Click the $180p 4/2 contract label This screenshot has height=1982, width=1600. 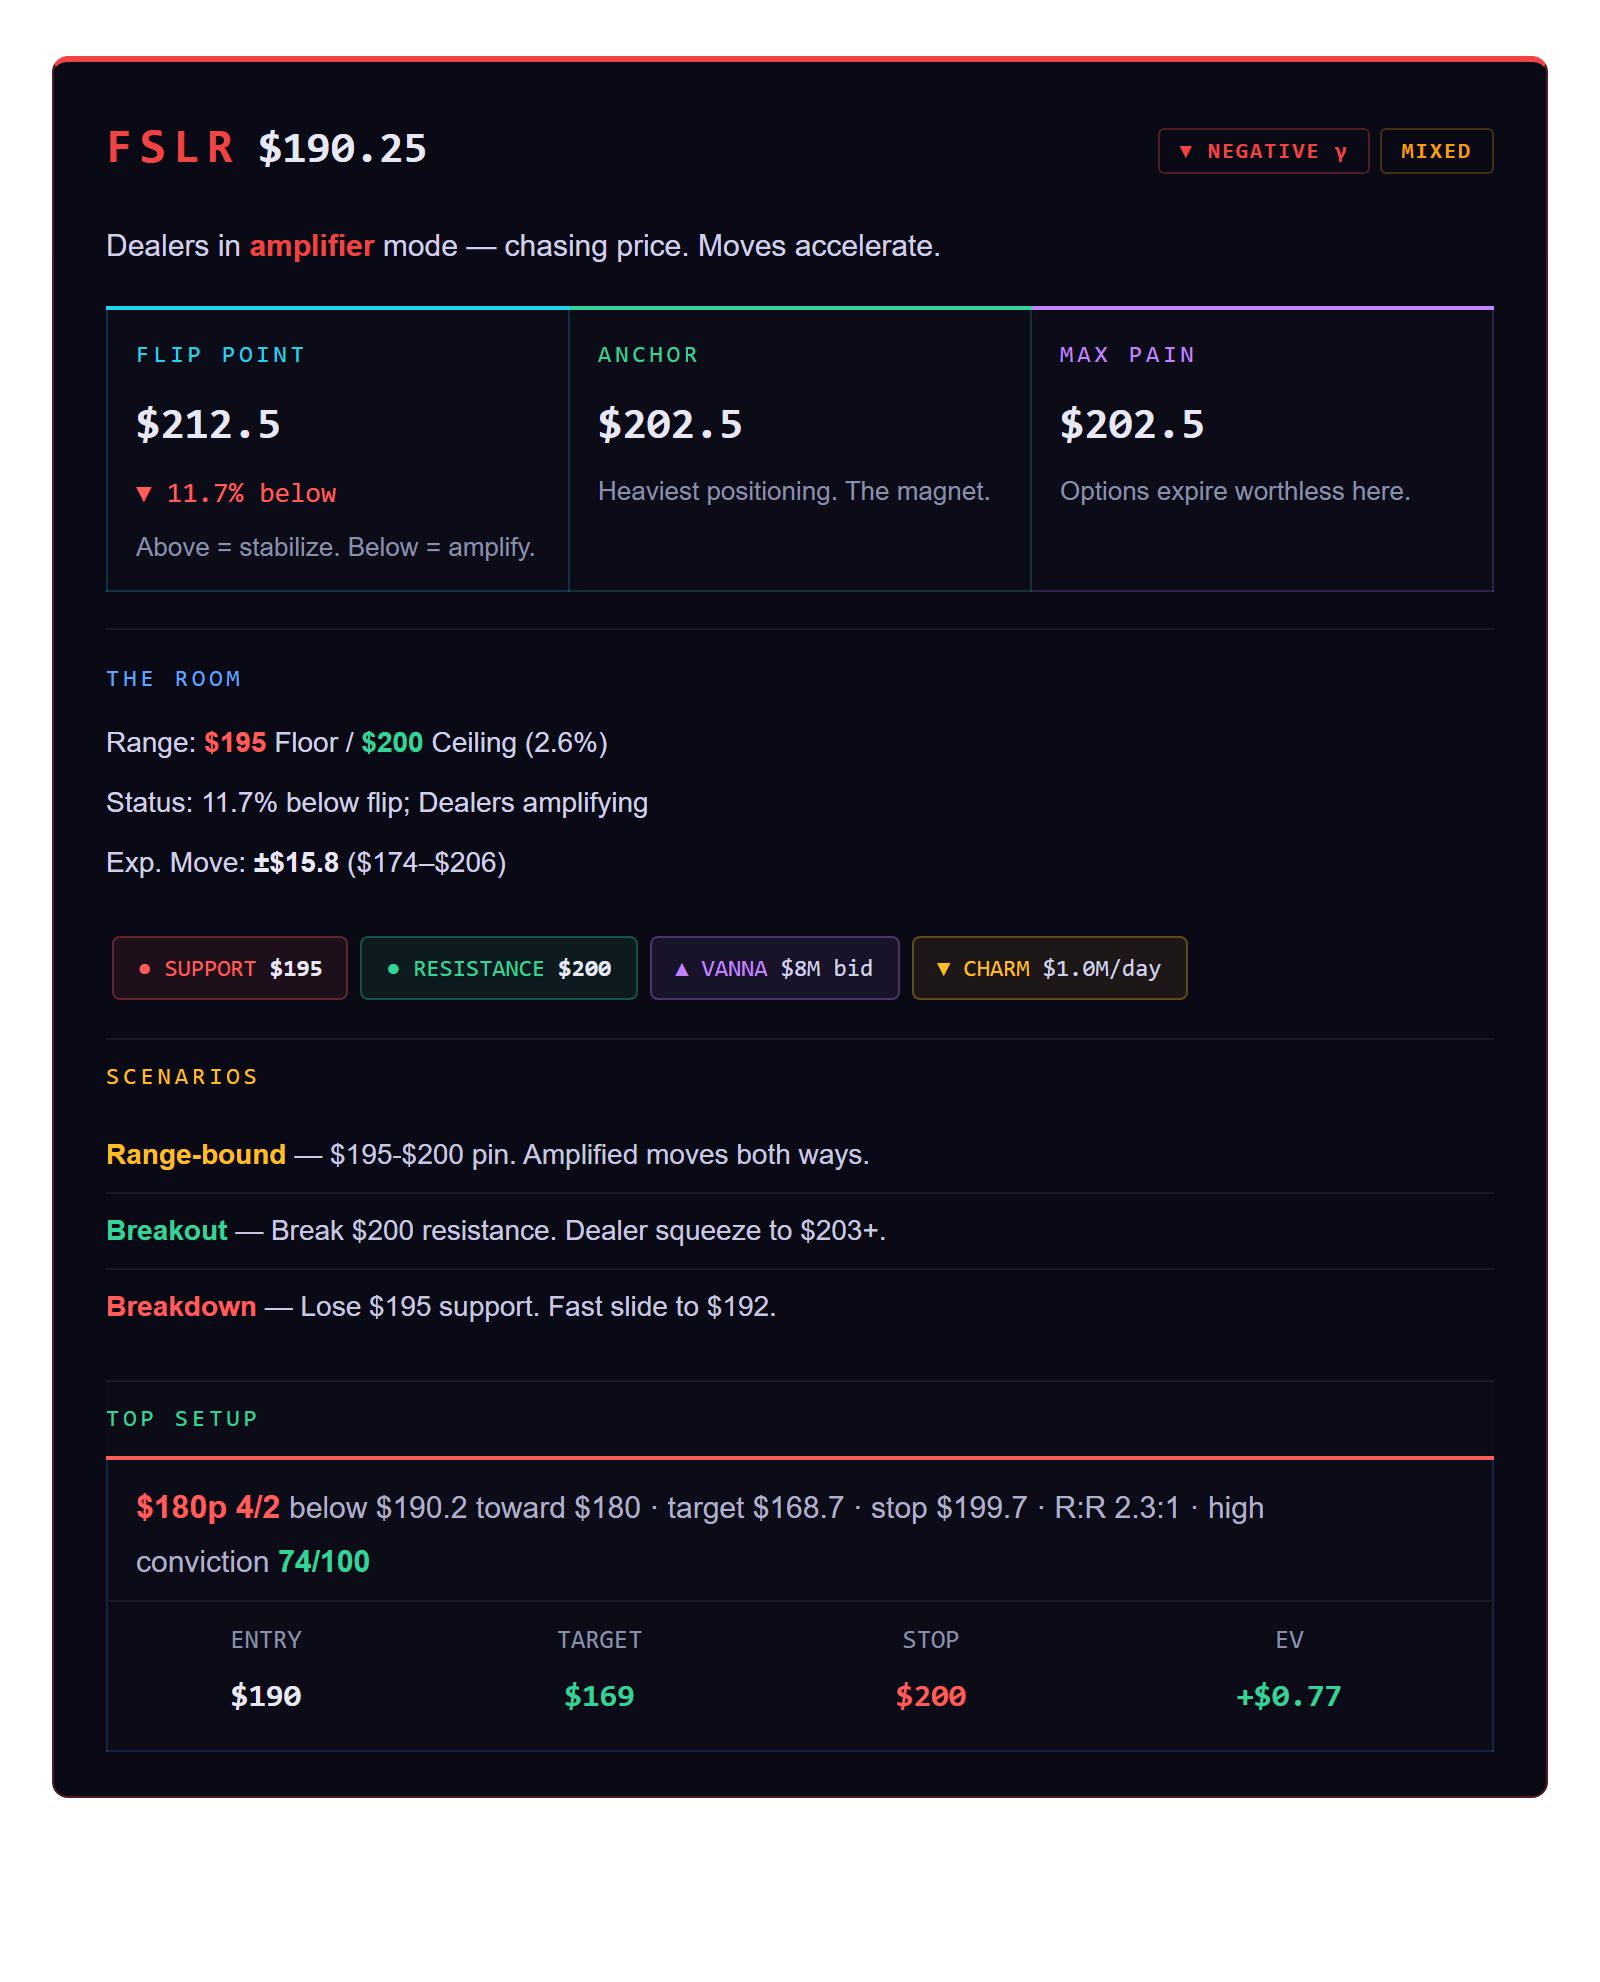[x=208, y=1508]
